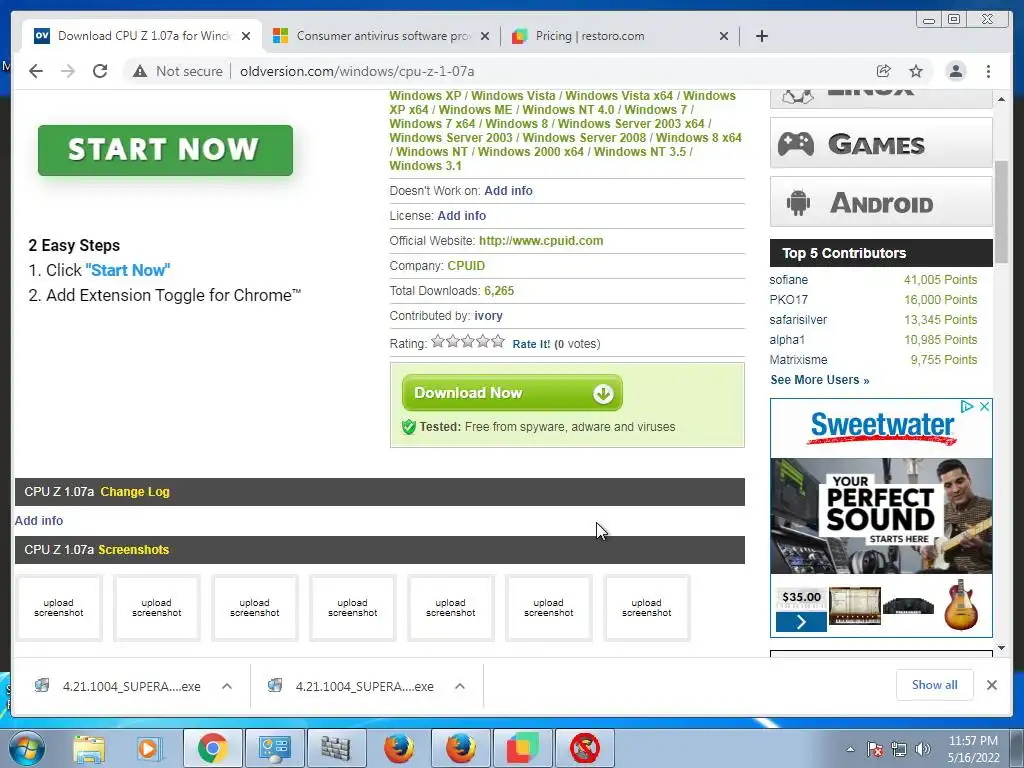
Task: Open Add info next to Doesn't Work on
Action: (x=508, y=191)
